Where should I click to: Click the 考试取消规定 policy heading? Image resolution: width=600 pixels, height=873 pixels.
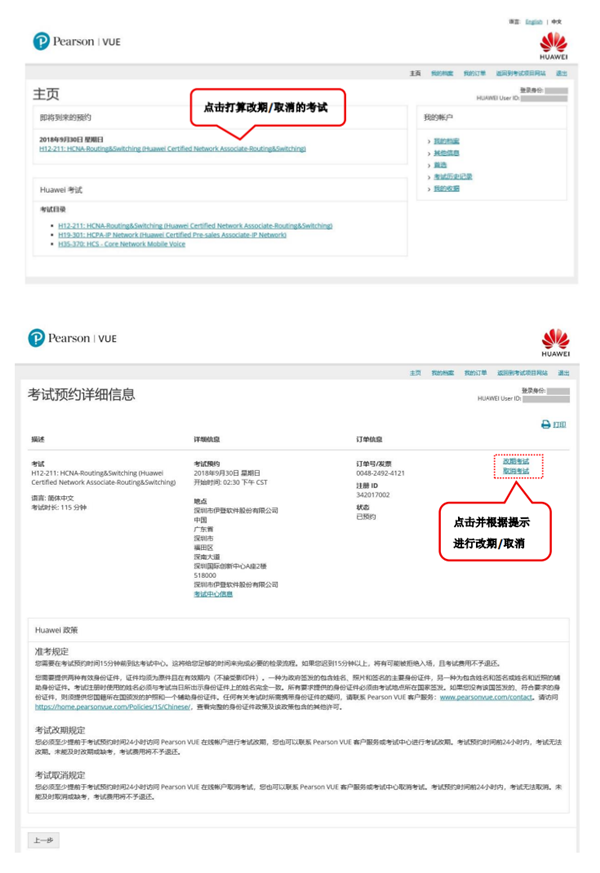click(x=60, y=775)
